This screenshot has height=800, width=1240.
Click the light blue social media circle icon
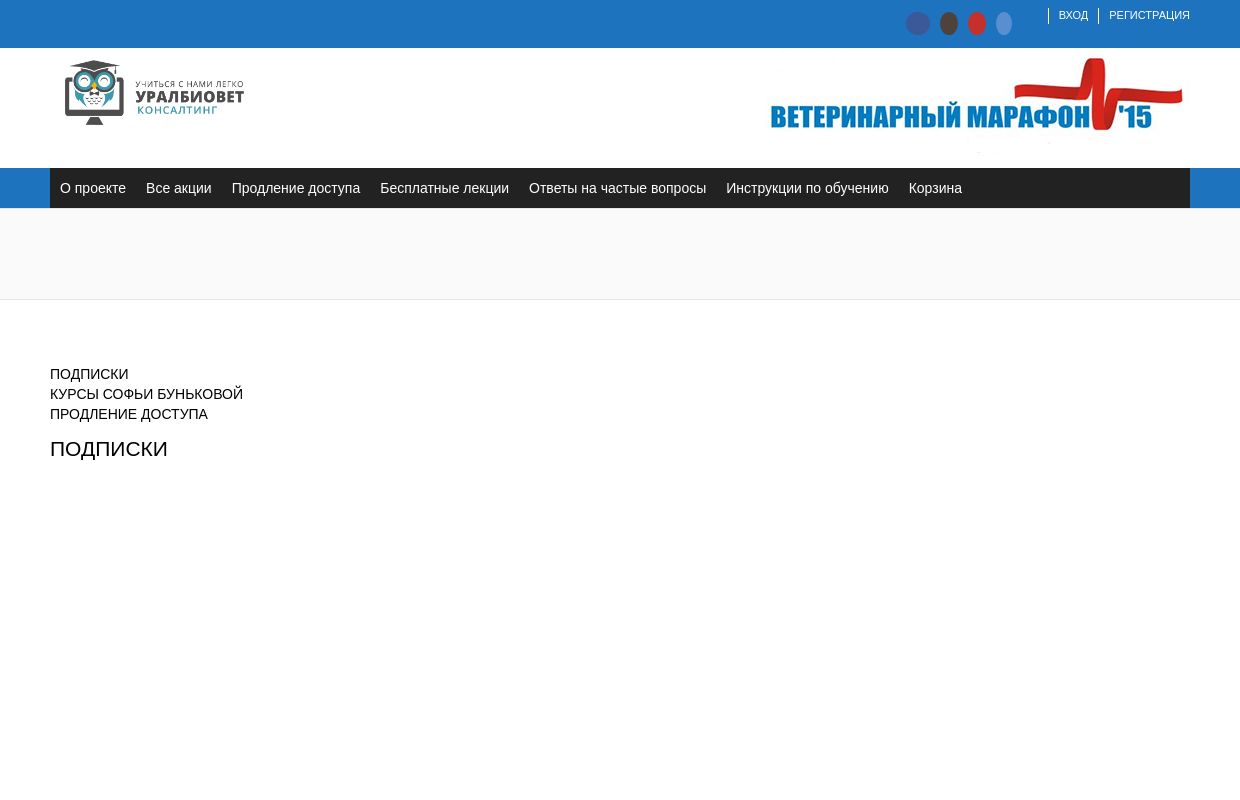click(1003, 23)
